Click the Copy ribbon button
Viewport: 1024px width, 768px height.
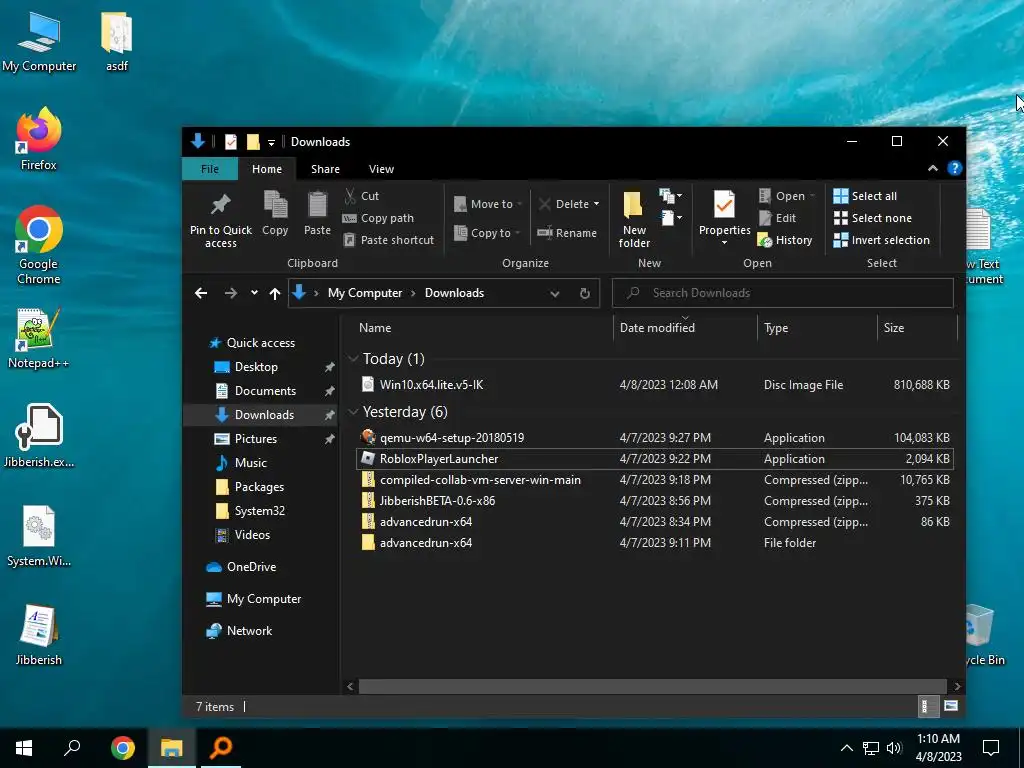tap(275, 214)
